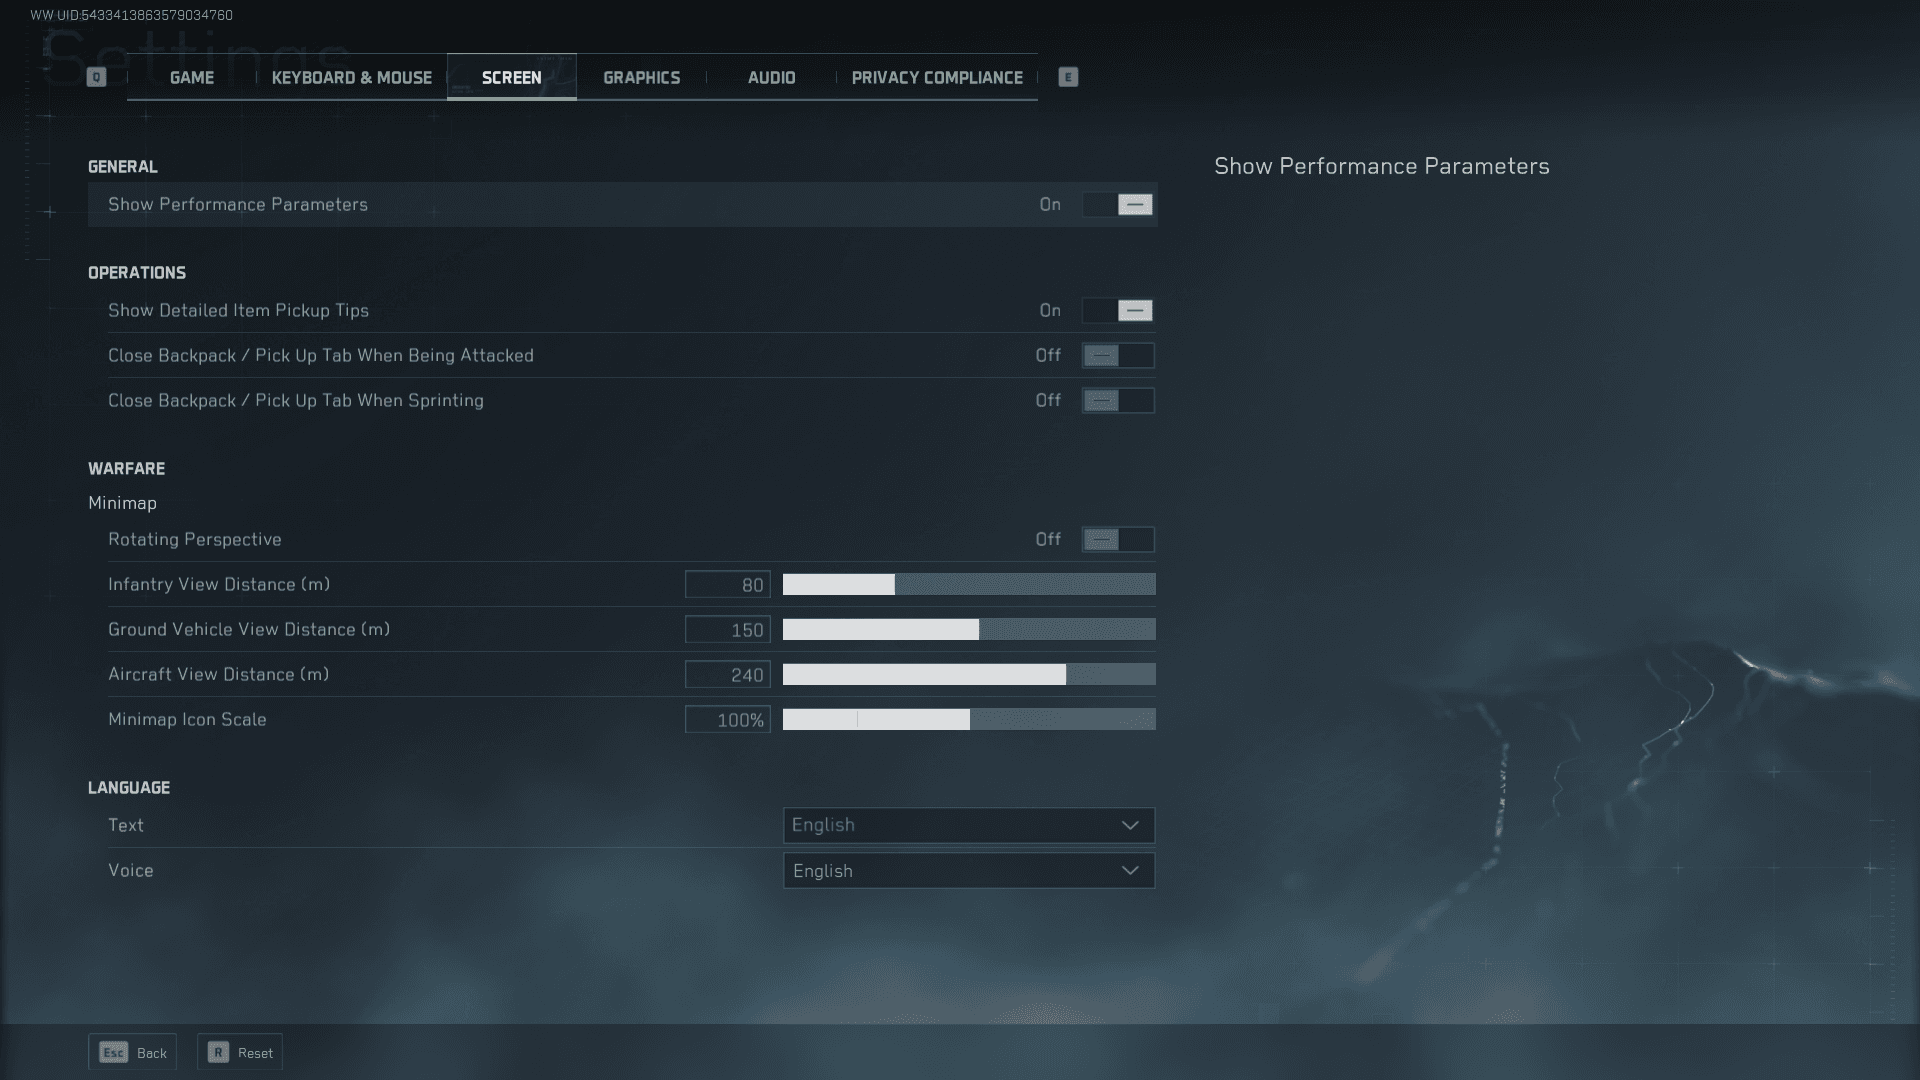Open the Text language dropdown
Viewport: 1920px width, 1080px height.
coord(968,826)
